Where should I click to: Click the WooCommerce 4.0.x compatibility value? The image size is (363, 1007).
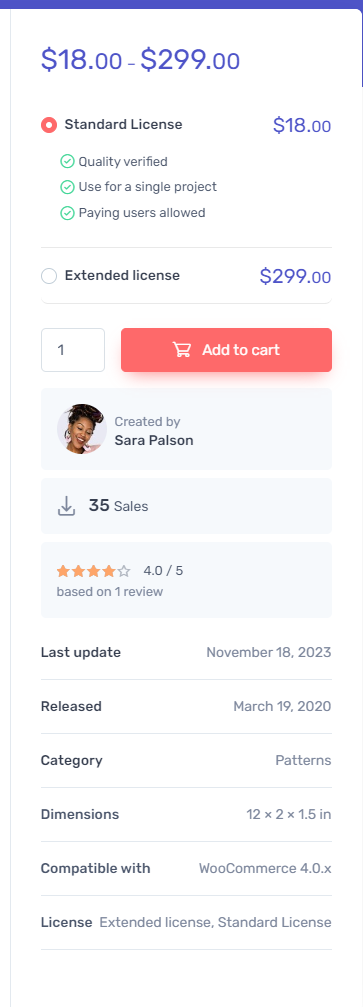coord(265,868)
